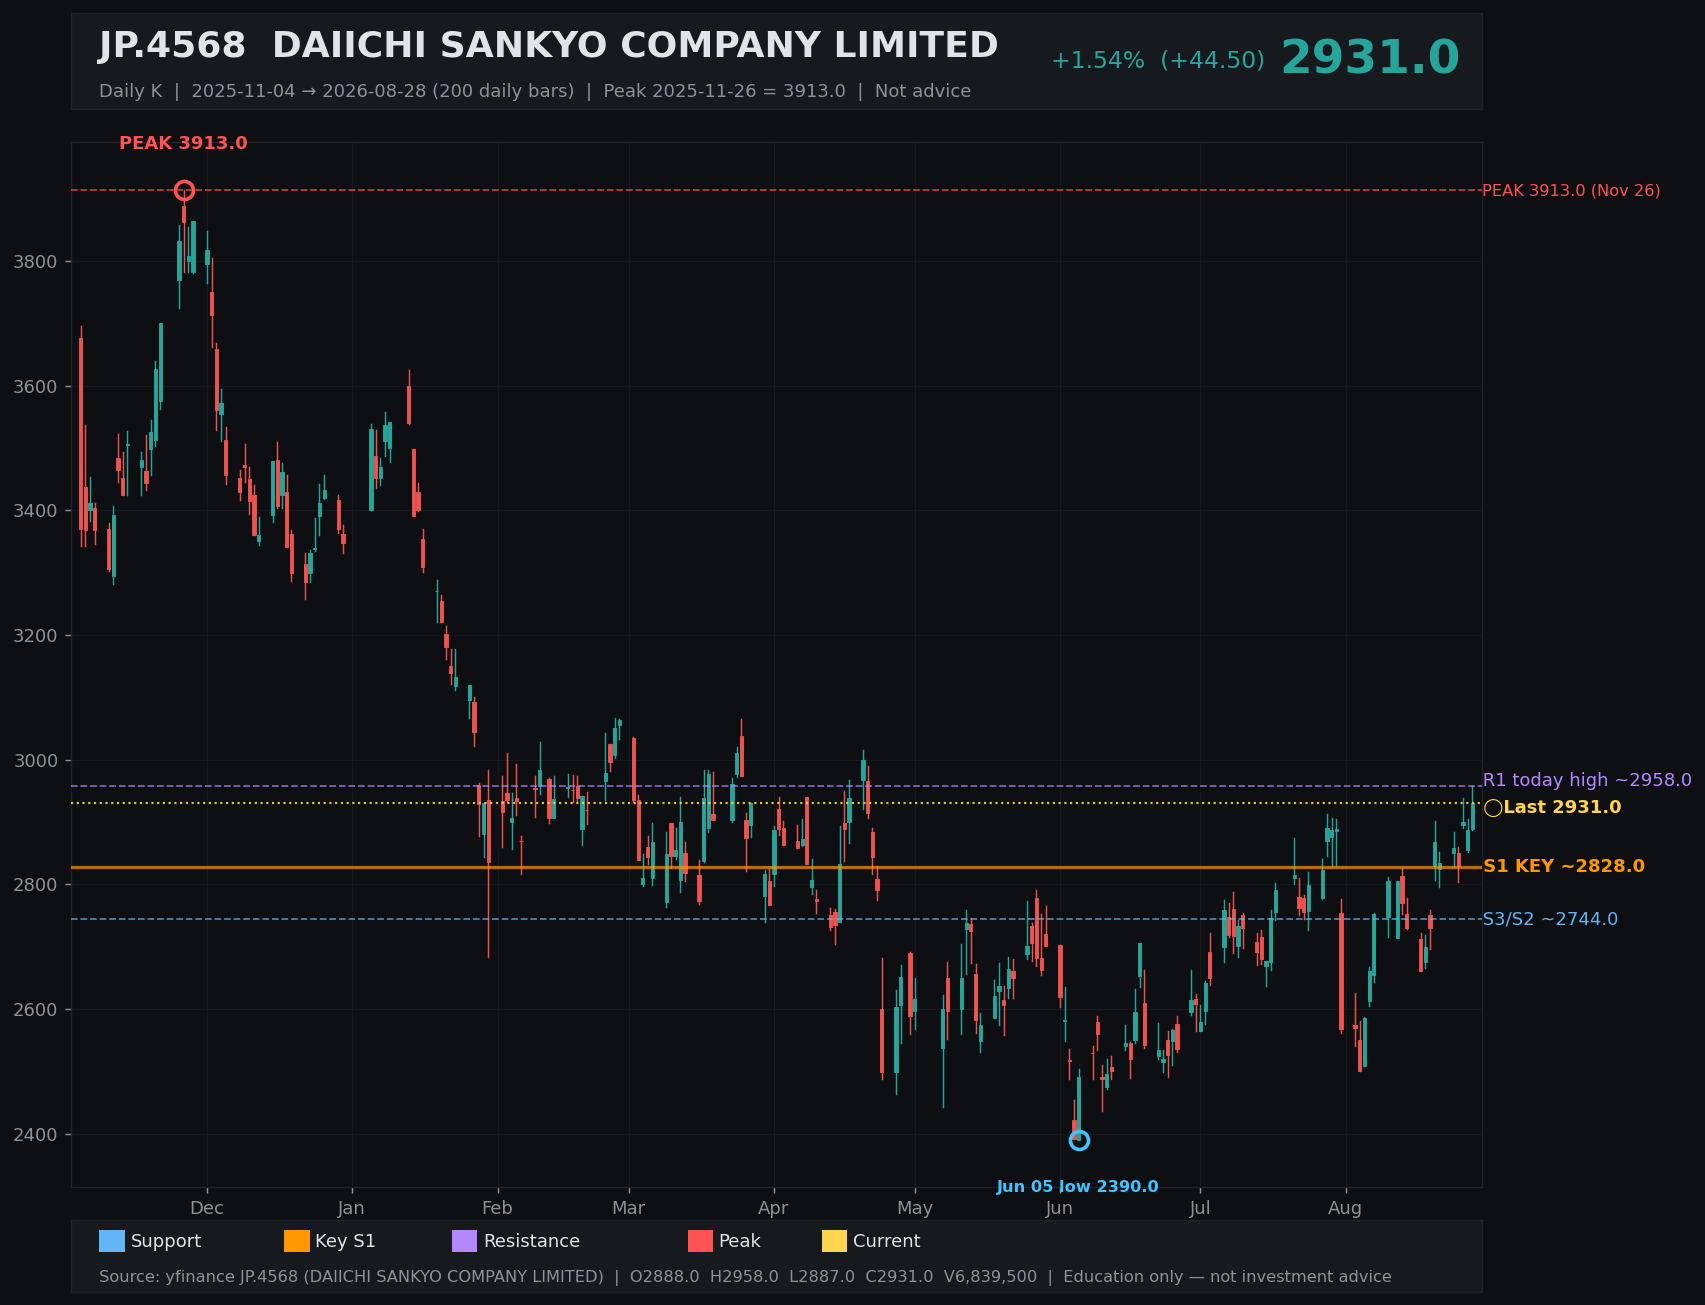The height and width of the screenshot is (1305, 1705).
Task: Click the bold 'PEAK 3913.0' label above the peak marker
Action: (x=183, y=143)
